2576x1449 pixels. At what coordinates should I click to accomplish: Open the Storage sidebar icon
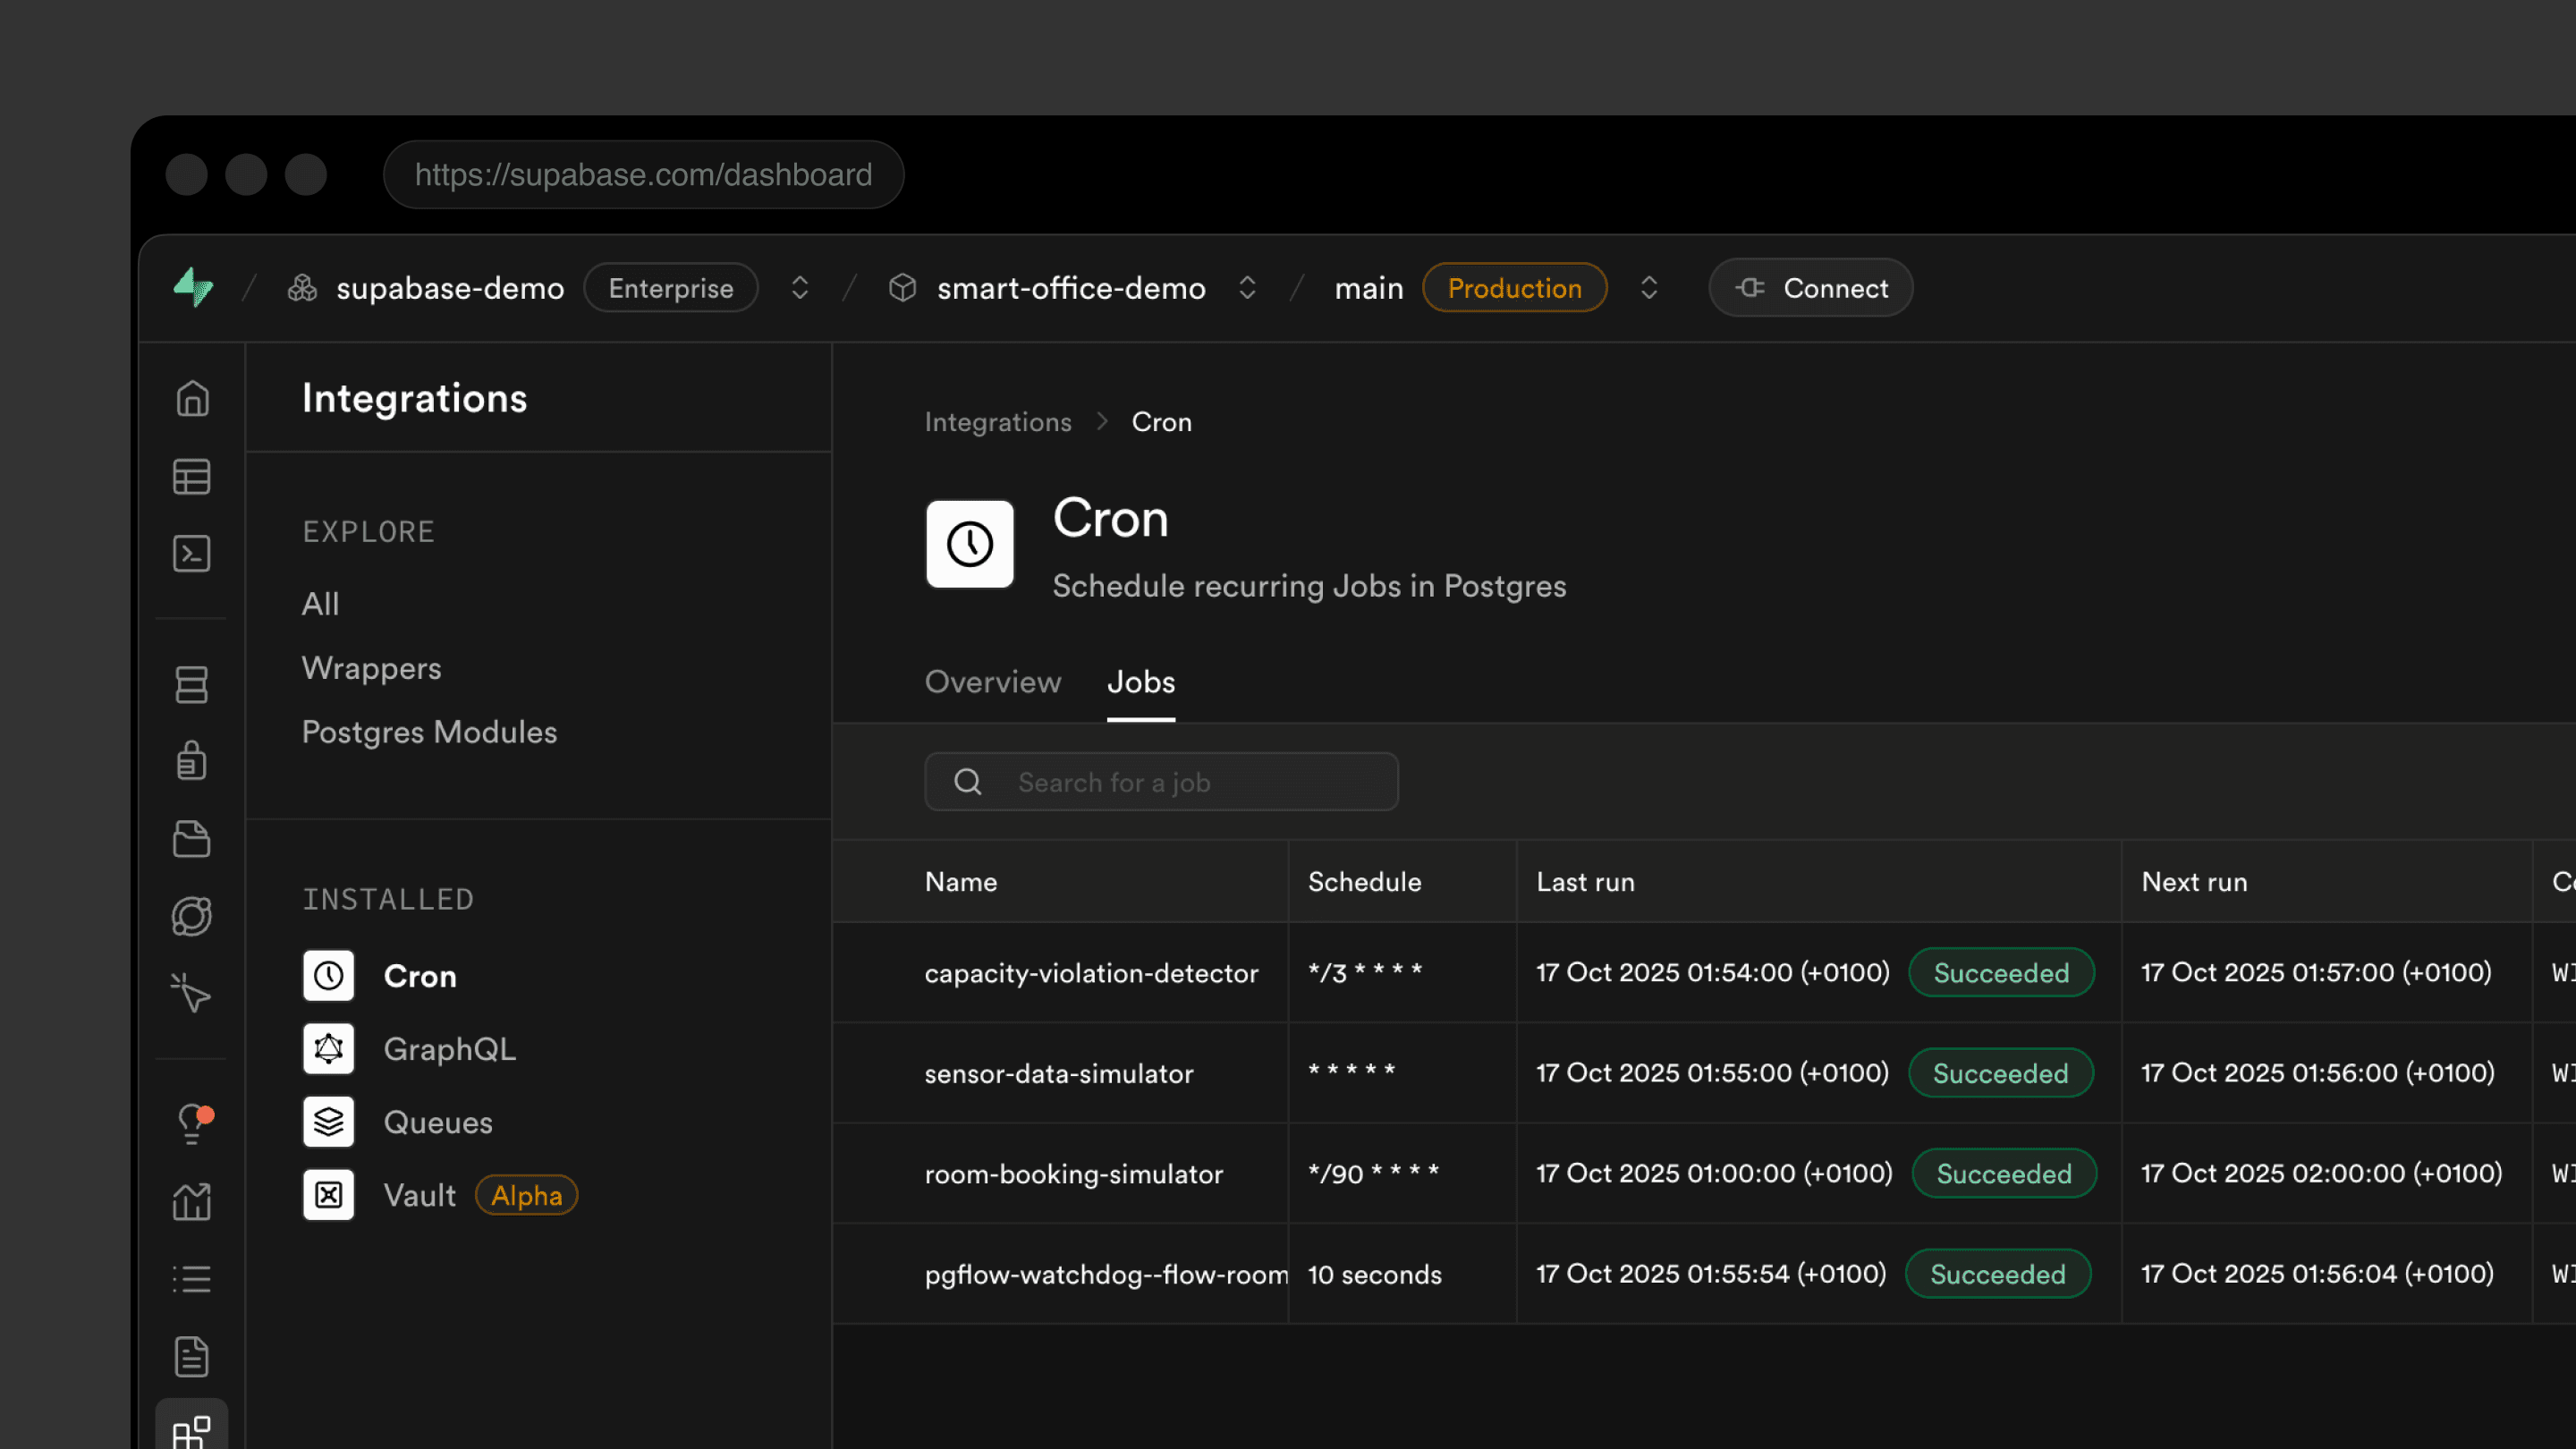coord(192,839)
